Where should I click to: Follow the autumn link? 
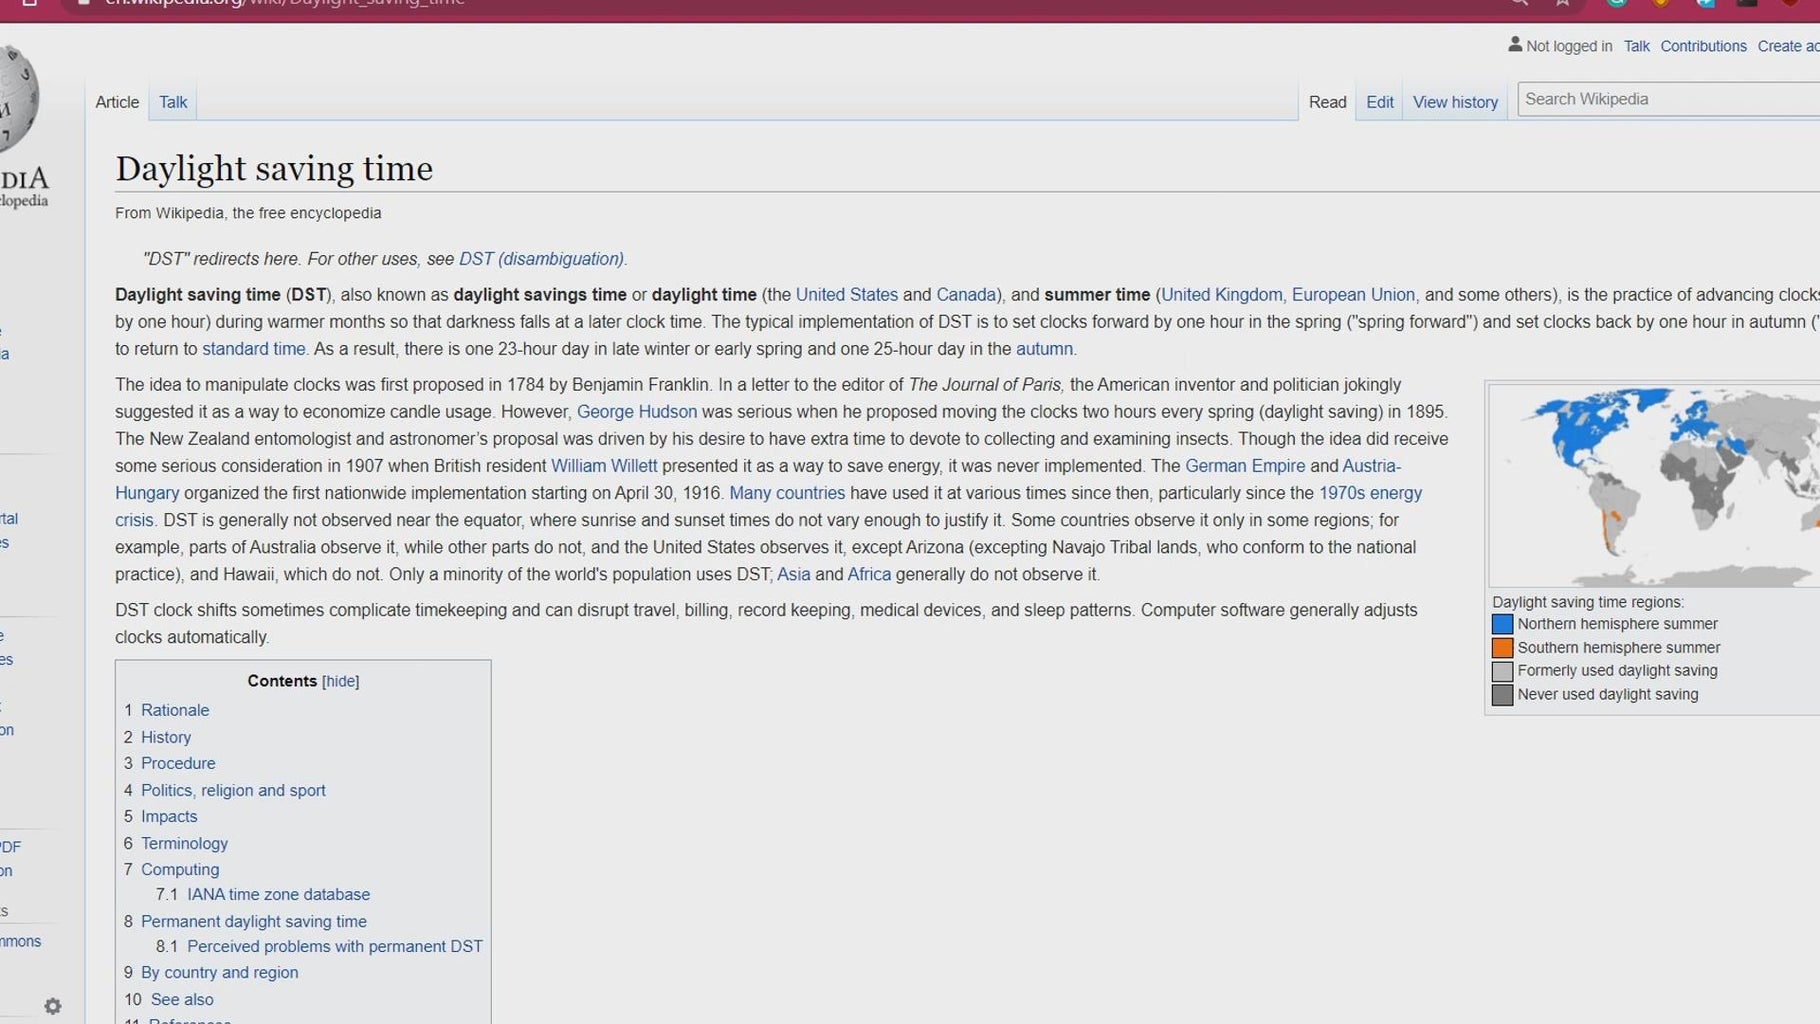pyautogui.click(x=1044, y=349)
